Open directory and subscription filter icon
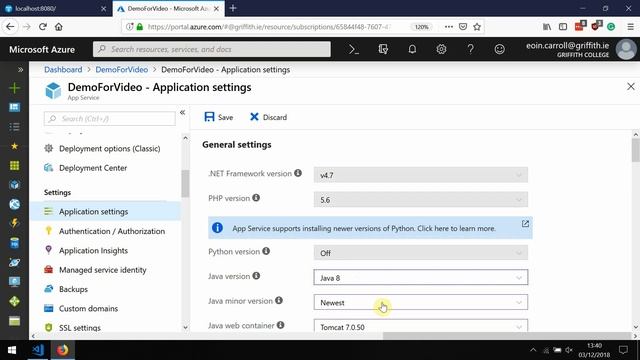 click(x=383, y=49)
